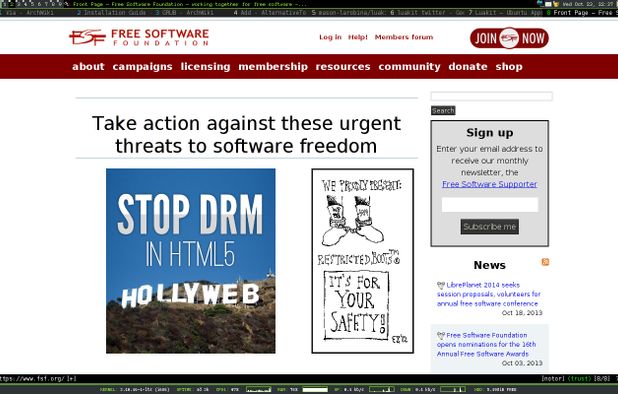The image size is (618, 394).
Task: Click the JOIN NOW badge button
Action: (509, 38)
